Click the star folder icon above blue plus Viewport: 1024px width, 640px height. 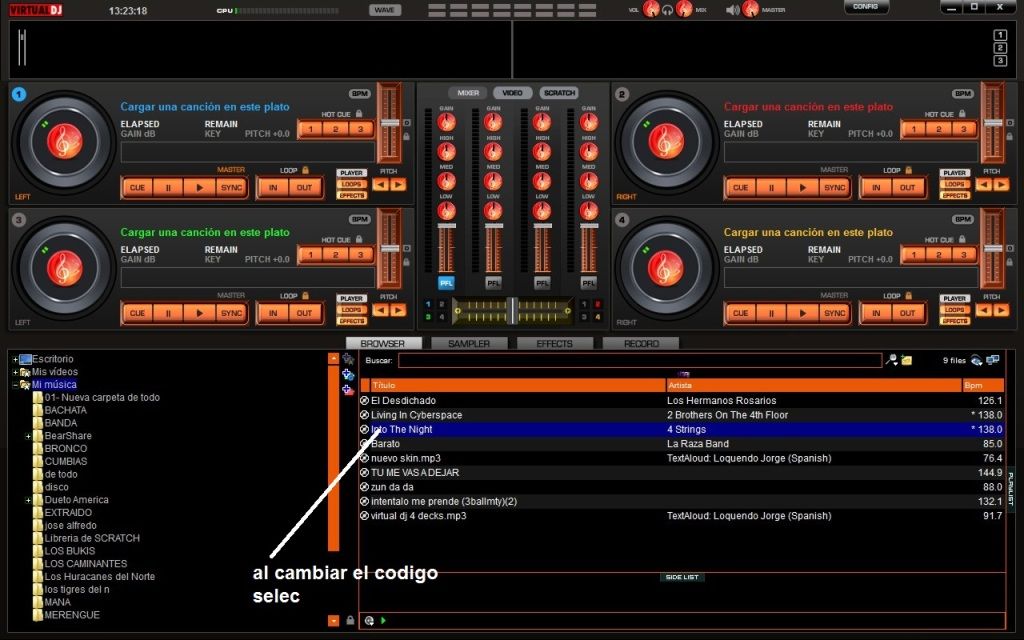[x=348, y=359]
